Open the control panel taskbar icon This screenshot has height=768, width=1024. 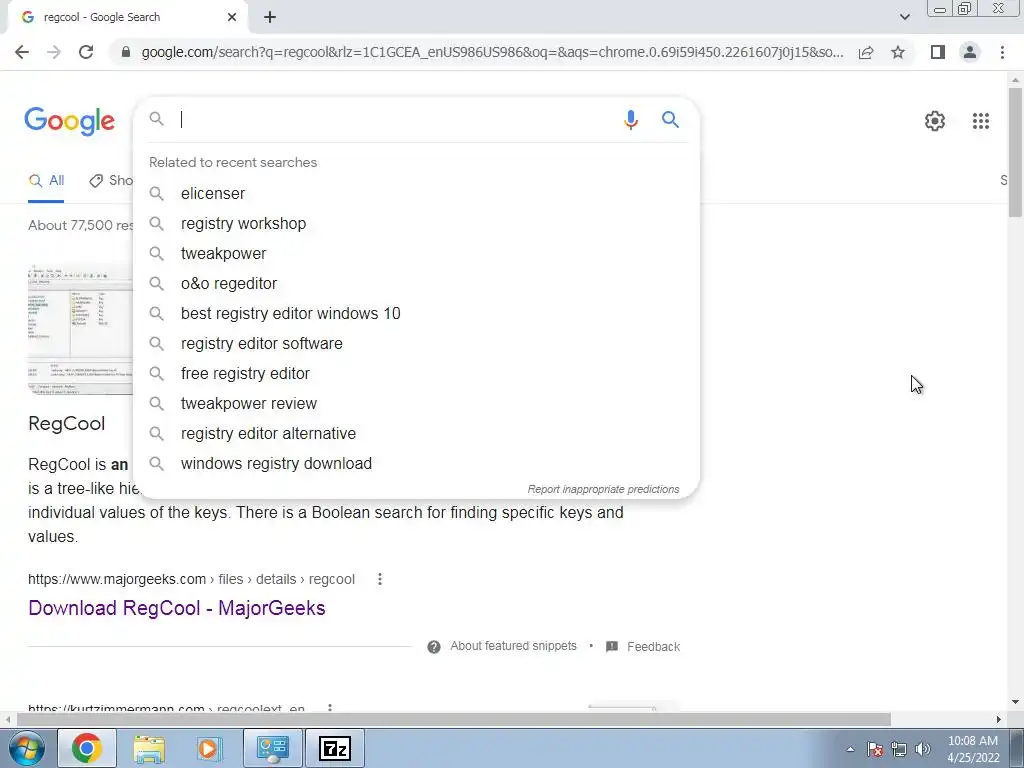click(272, 748)
